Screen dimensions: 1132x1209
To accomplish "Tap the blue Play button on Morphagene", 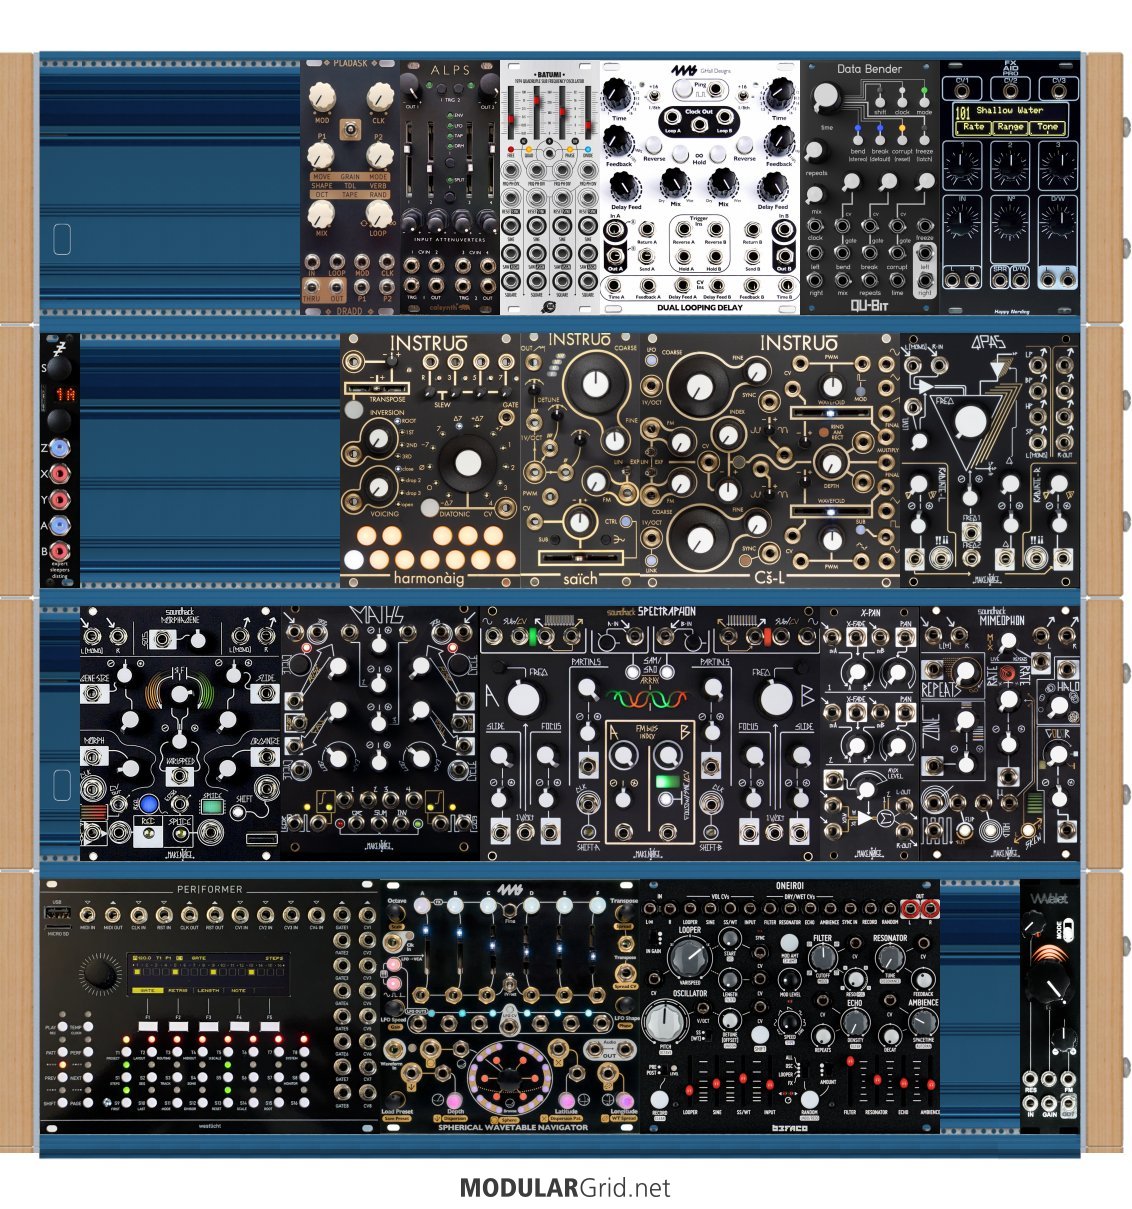I will 148,804.
